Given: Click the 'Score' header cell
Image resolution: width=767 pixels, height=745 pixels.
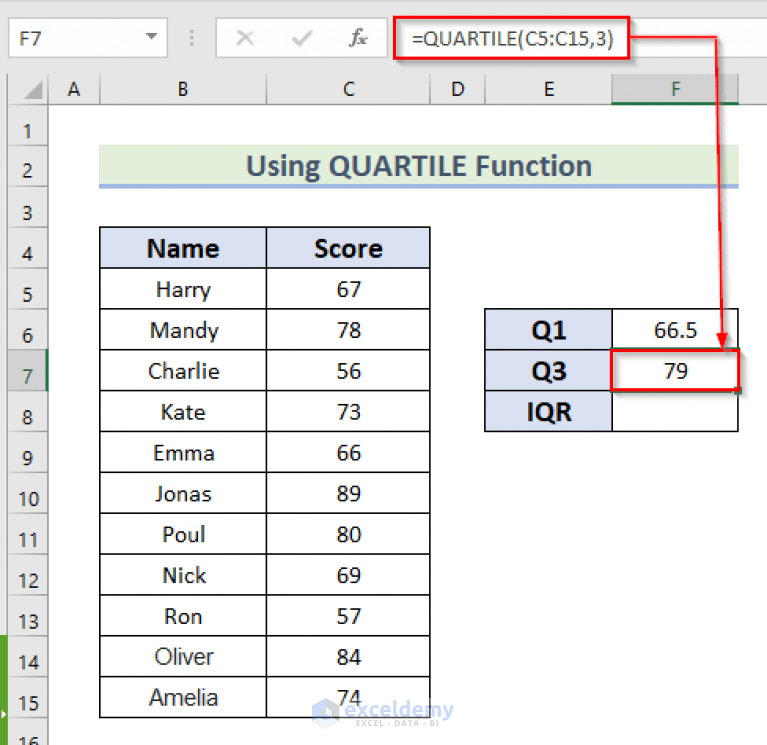Looking at the screenshot, I should tap(348, 248).
